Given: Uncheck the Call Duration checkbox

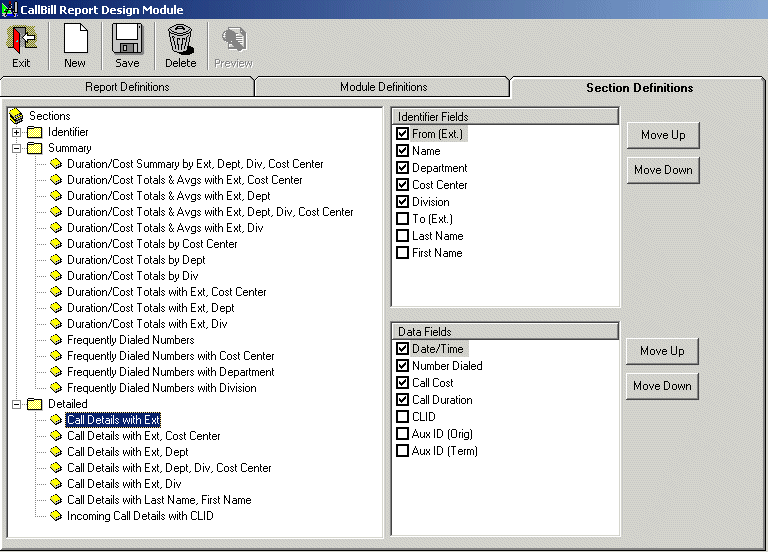Looking at the screenshot, I should pos(403,400).
